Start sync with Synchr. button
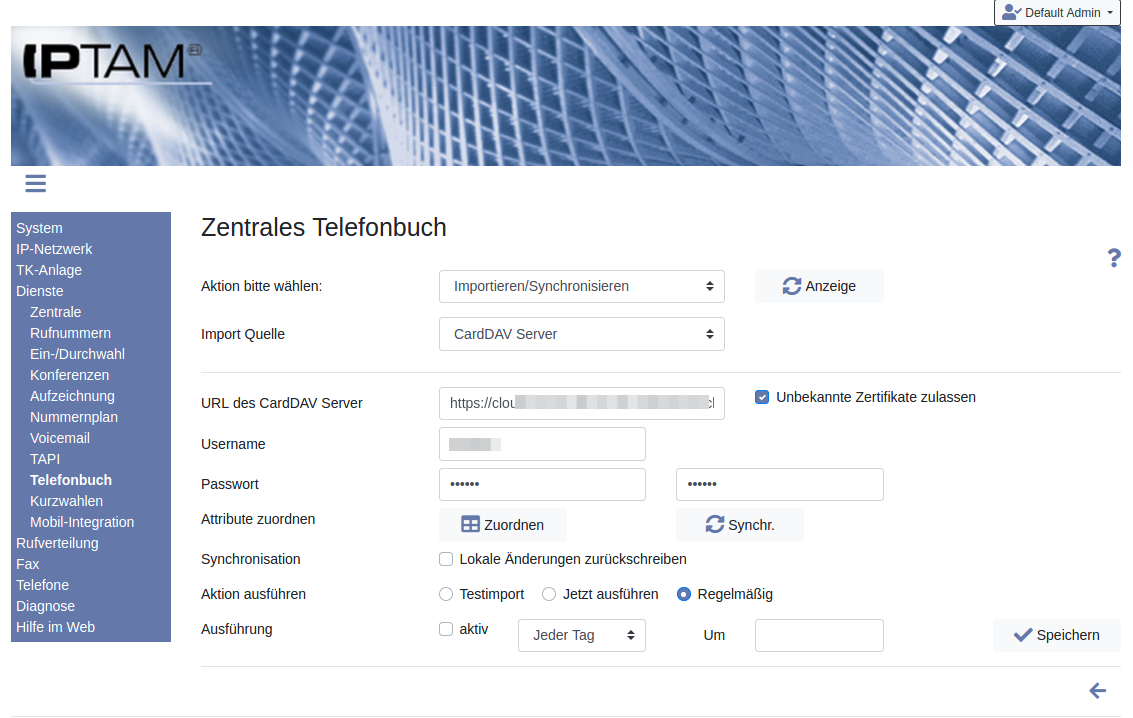Screen dimensions: 1133x718 coord(740,525)
